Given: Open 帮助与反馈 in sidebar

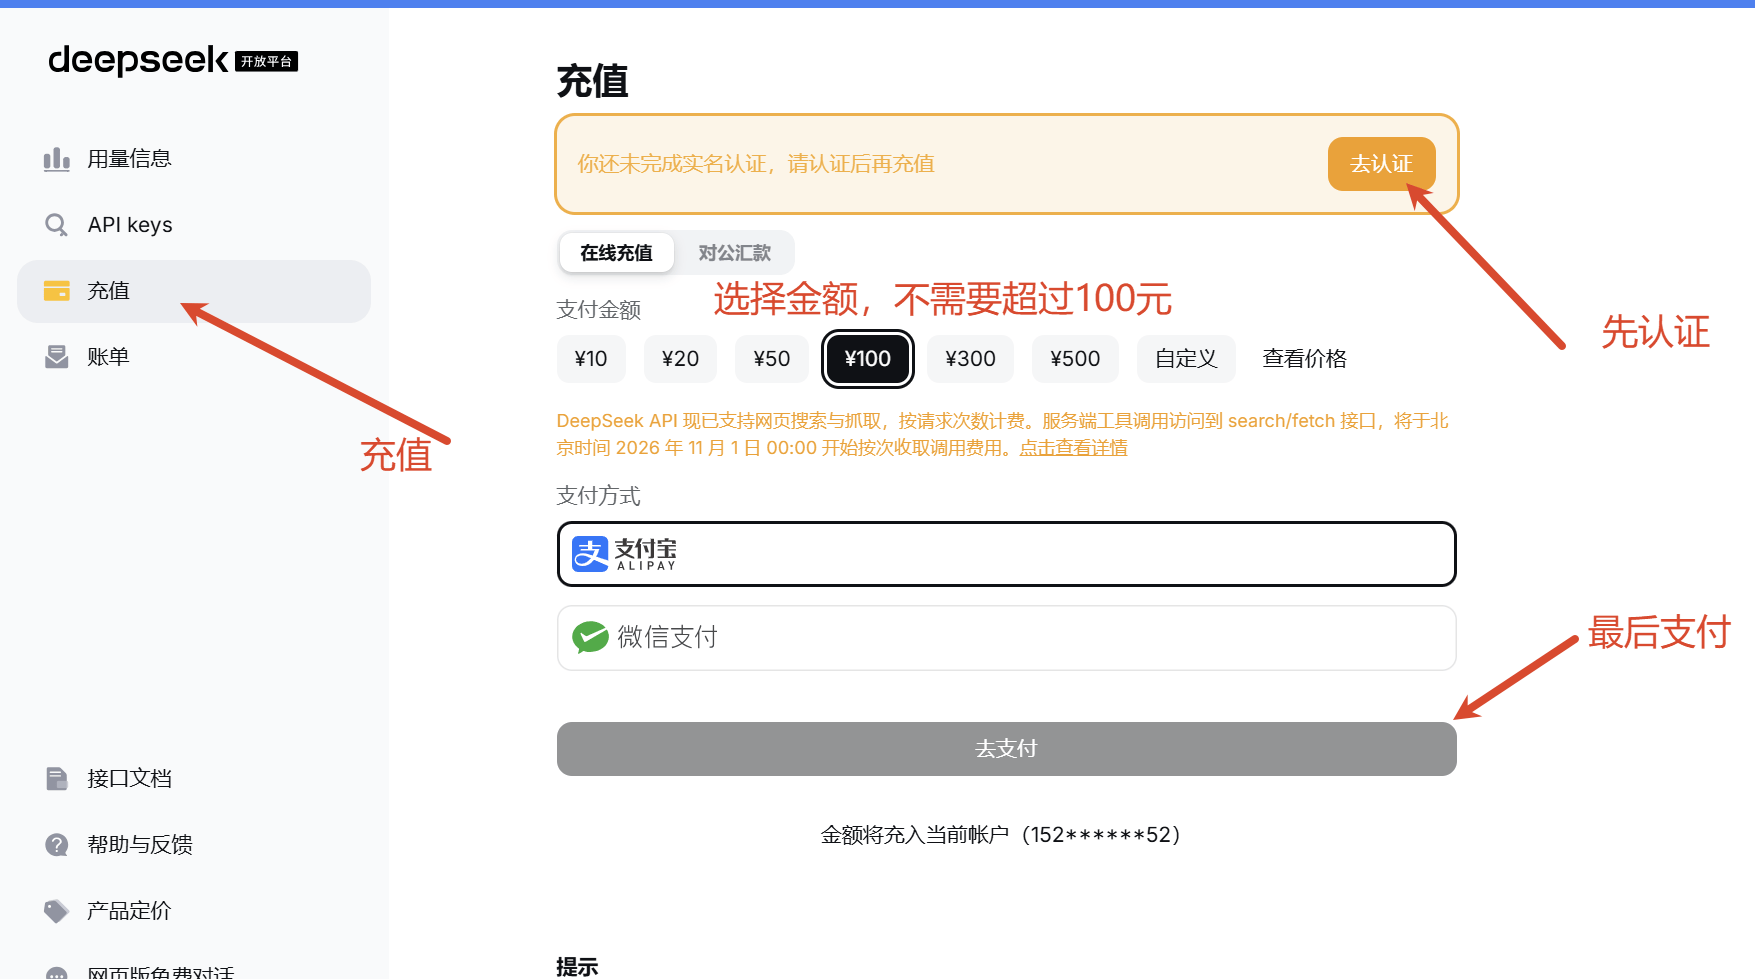Looking at the screenshot, I should coord(194,845).
